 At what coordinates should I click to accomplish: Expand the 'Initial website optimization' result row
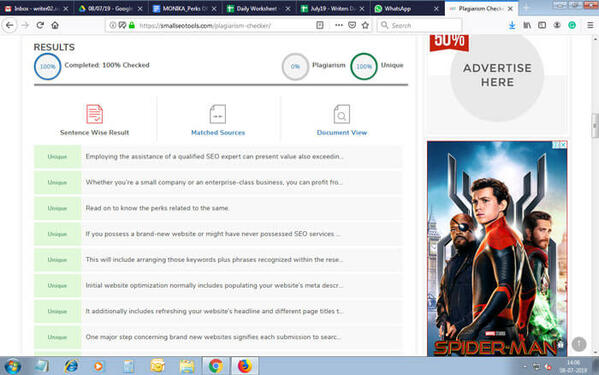point(218,285)
